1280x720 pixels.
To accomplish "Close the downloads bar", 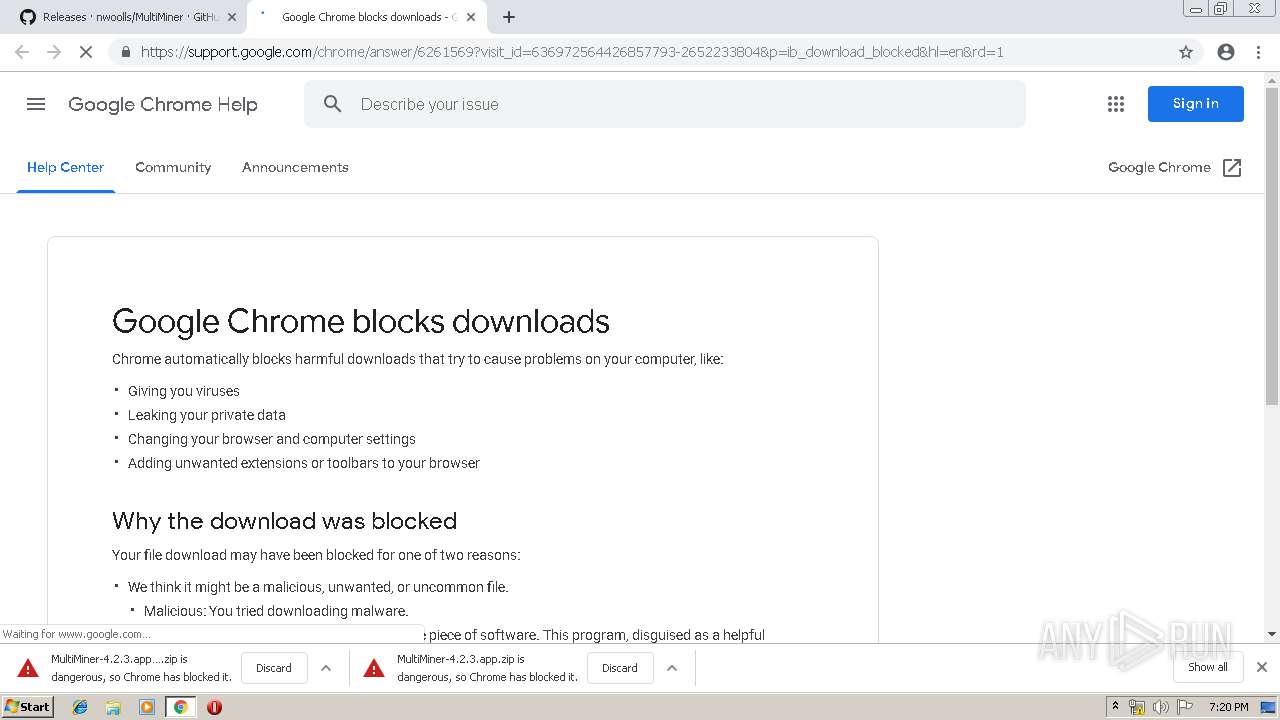I will [x=1262, y=667].
